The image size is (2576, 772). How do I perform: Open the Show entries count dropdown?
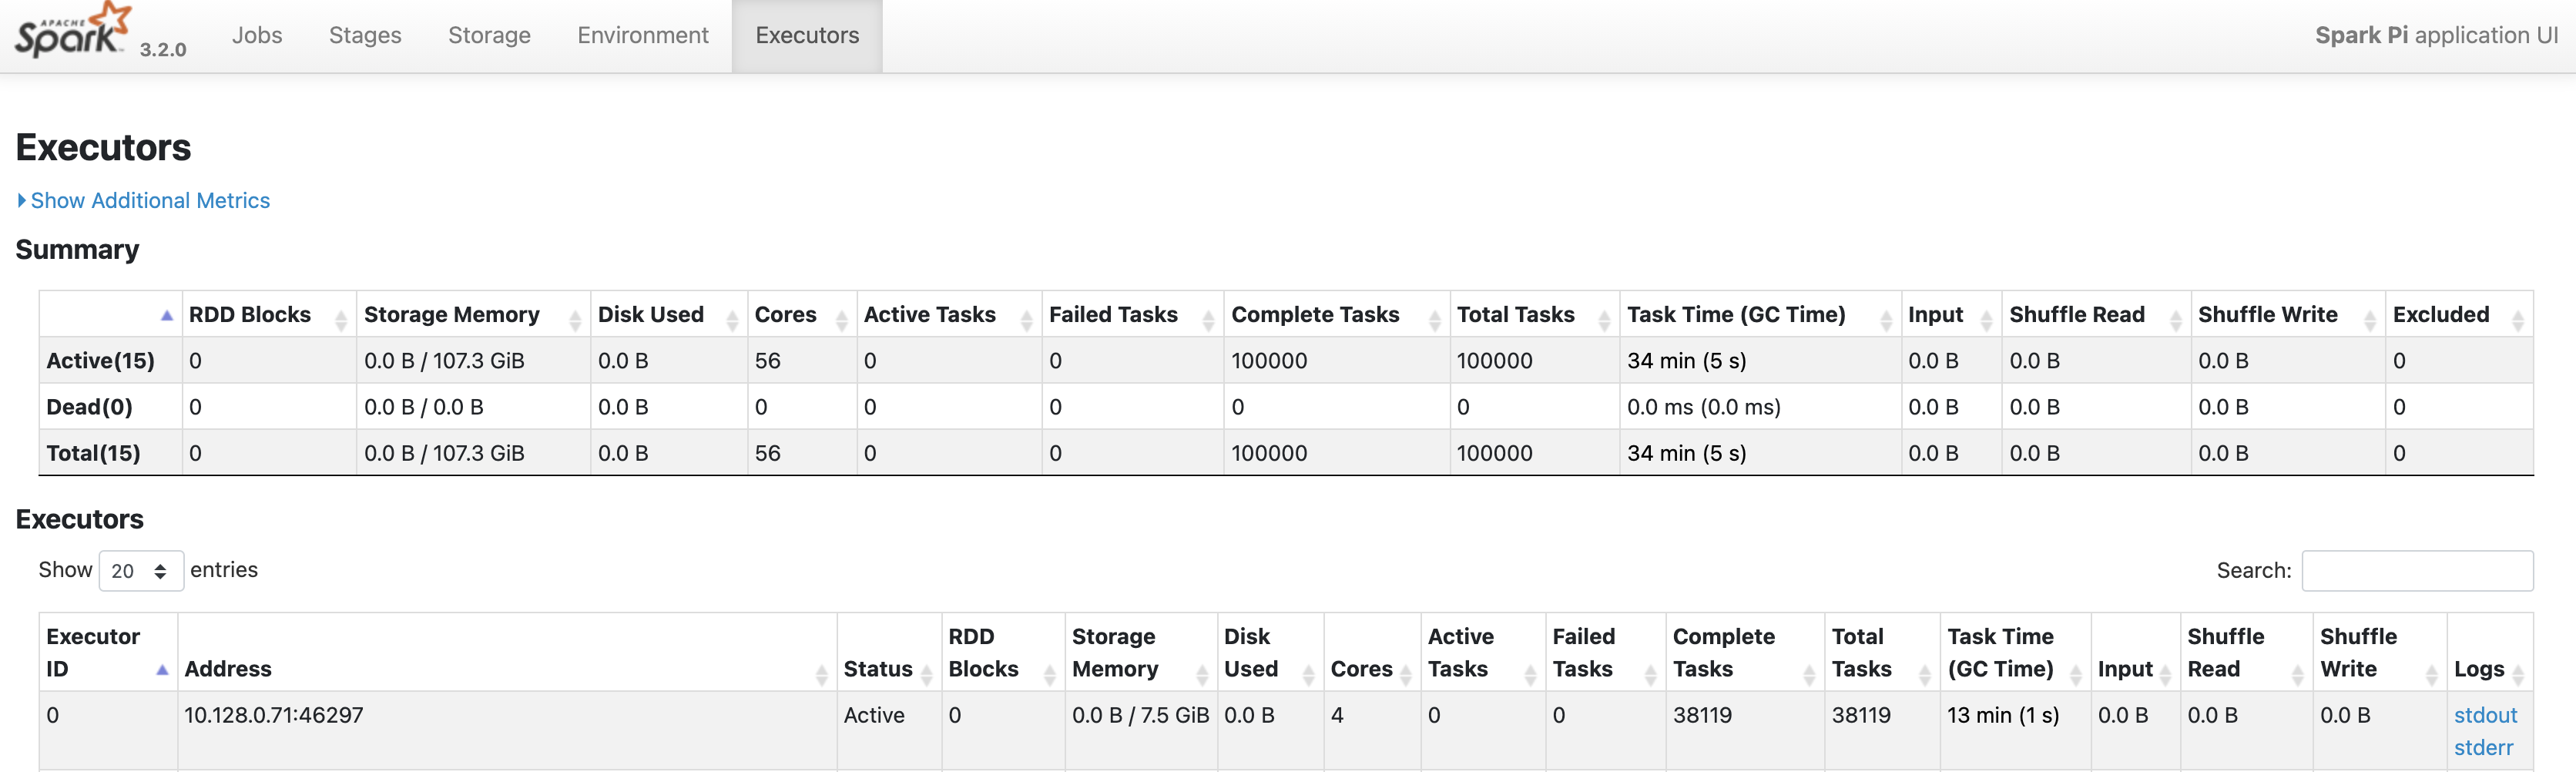point(141,571)
